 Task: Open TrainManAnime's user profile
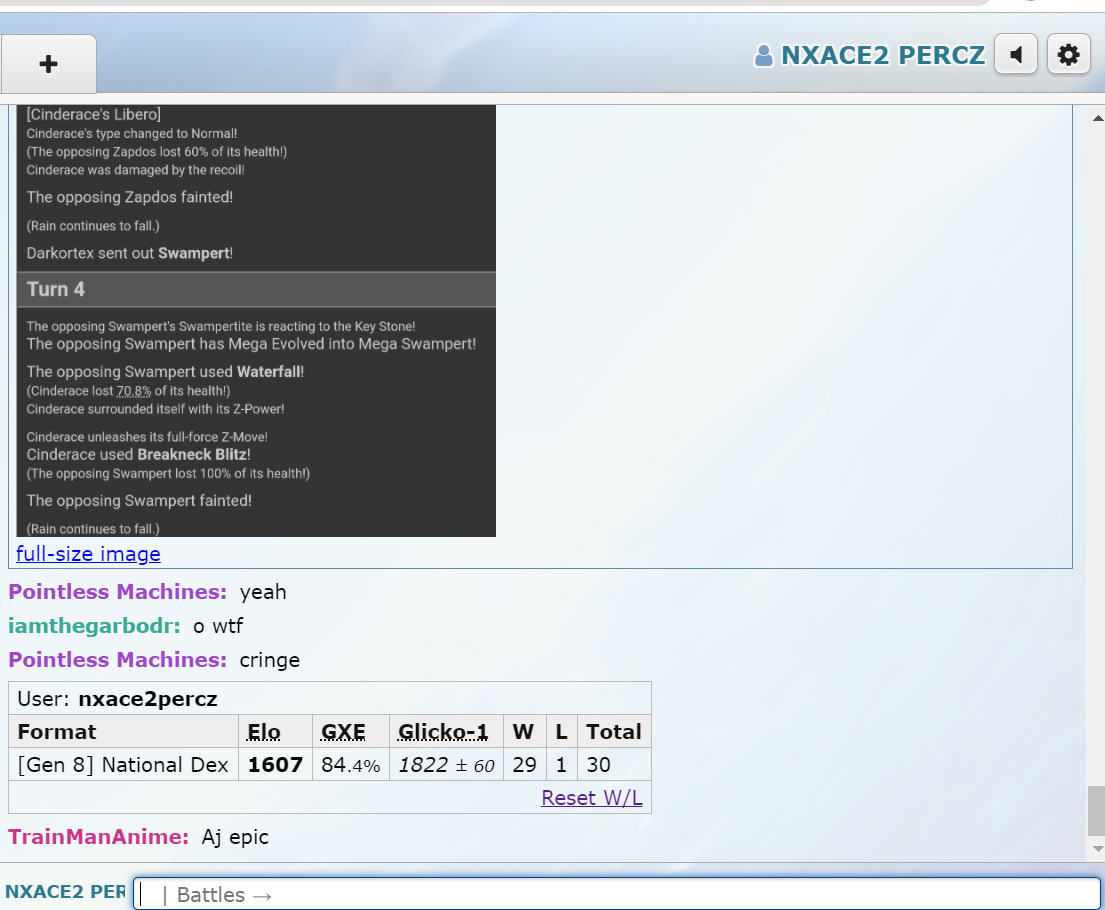98,837
